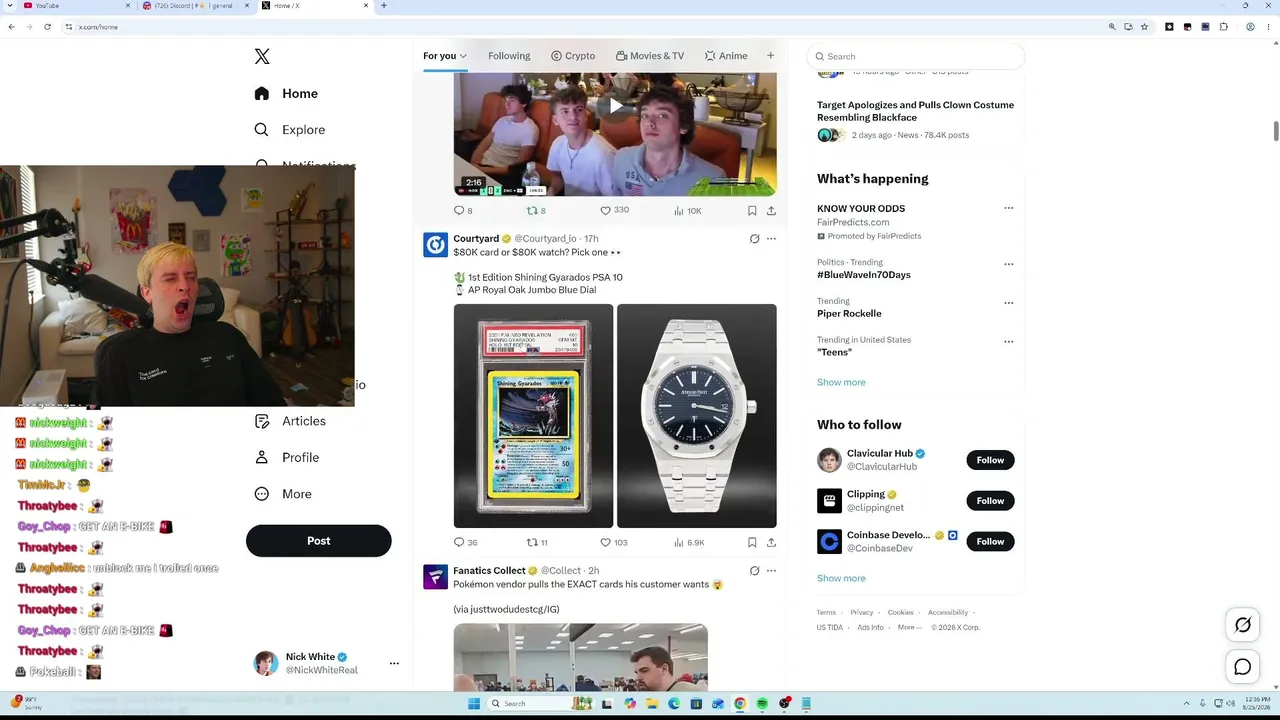The image size is (1280, 720).
Task: Open the Chrome profile icon
Action: pos(1251,27)
